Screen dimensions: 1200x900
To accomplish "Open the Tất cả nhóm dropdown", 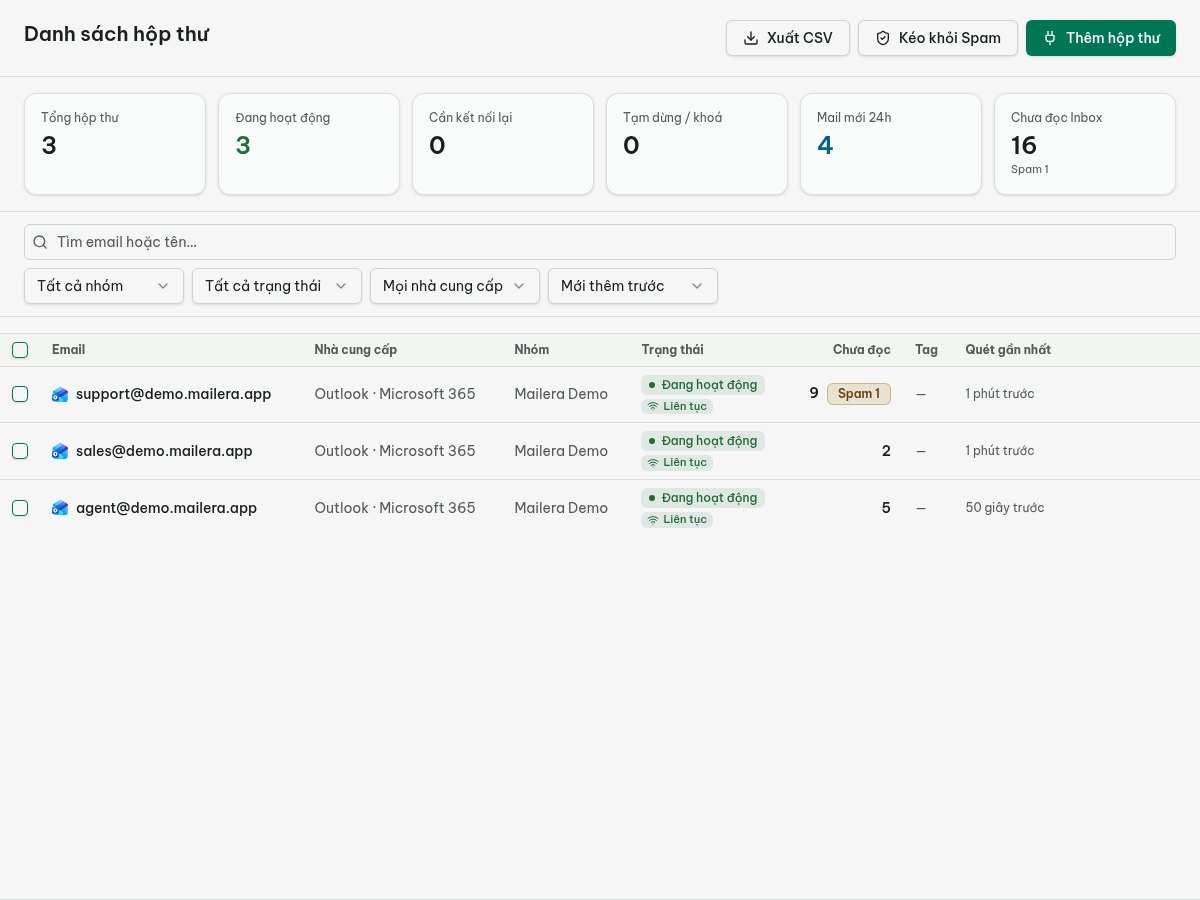I will 104,286.
